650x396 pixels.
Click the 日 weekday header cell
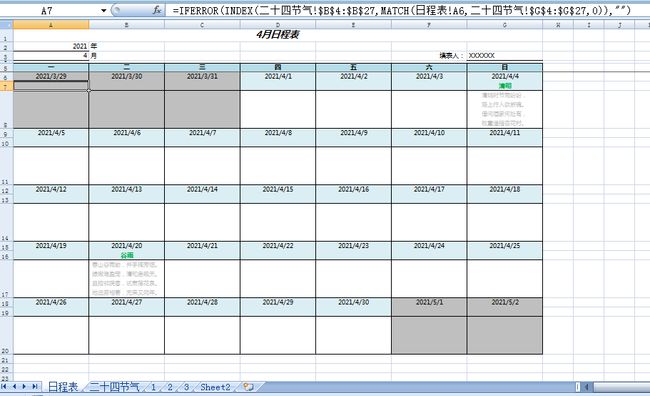(x=504, y=67)
